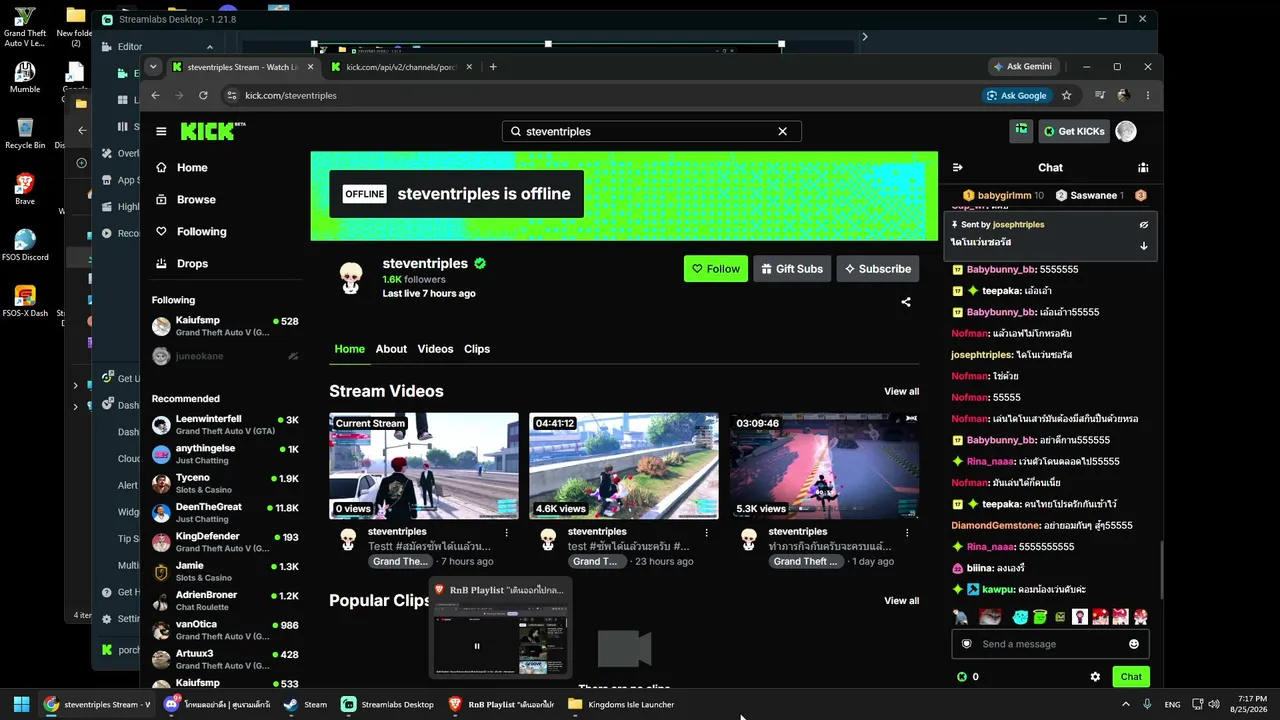Switch to the Videos tab
The width and height of the screenshot is (1280, 720).
435,349
